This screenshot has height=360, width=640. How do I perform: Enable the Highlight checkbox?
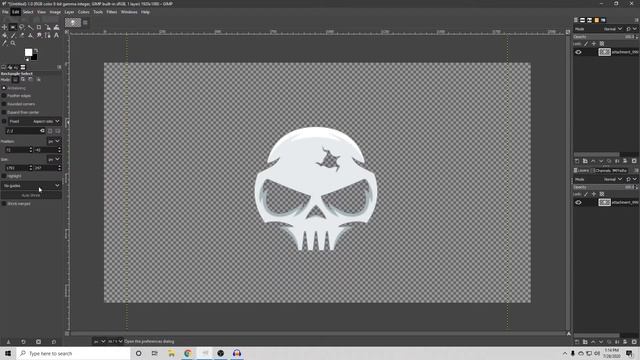[x=4, y=176]
